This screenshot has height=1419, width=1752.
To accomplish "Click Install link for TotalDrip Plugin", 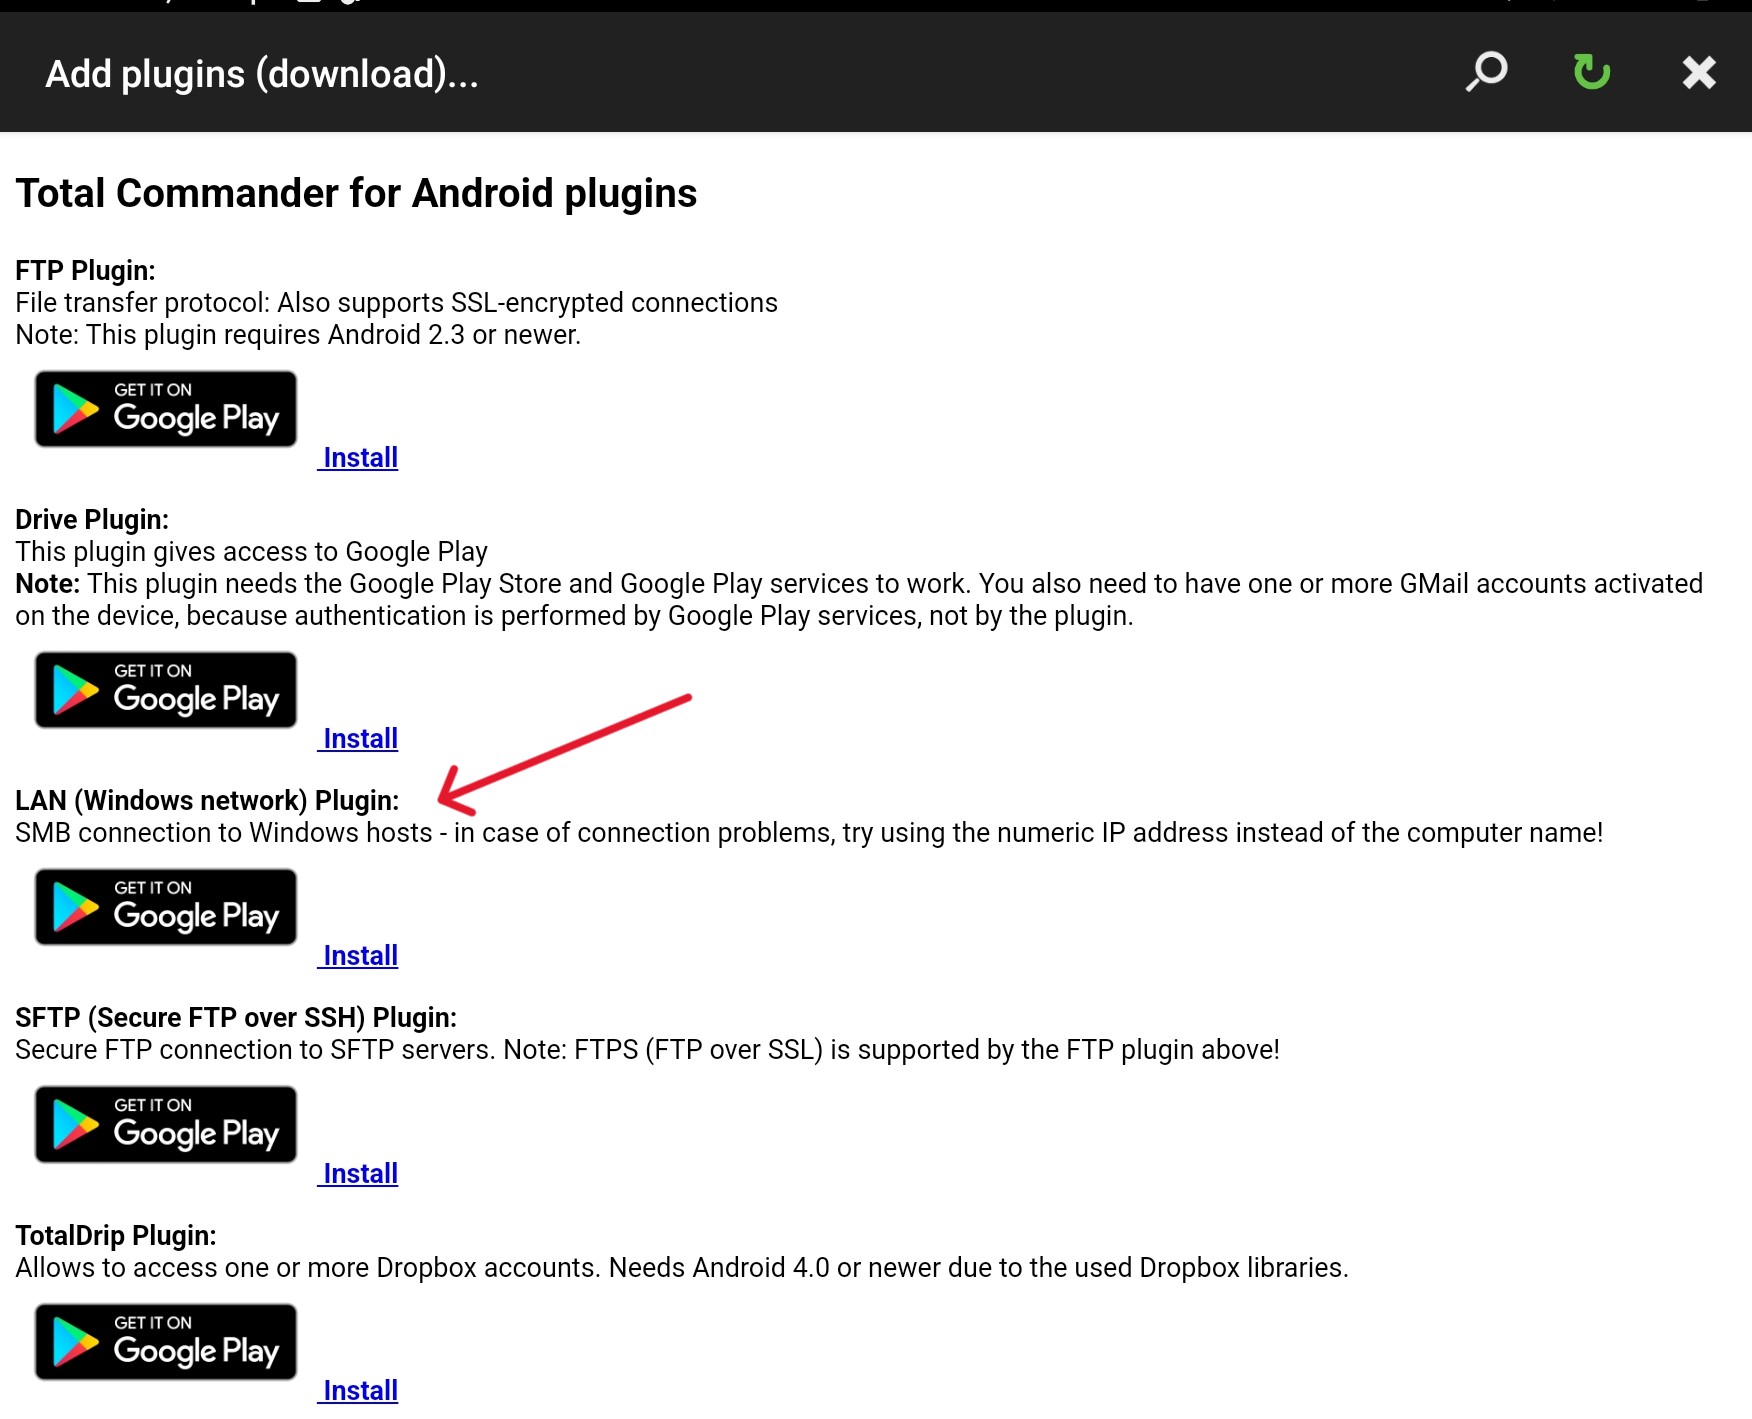I will pos(360,1390).
